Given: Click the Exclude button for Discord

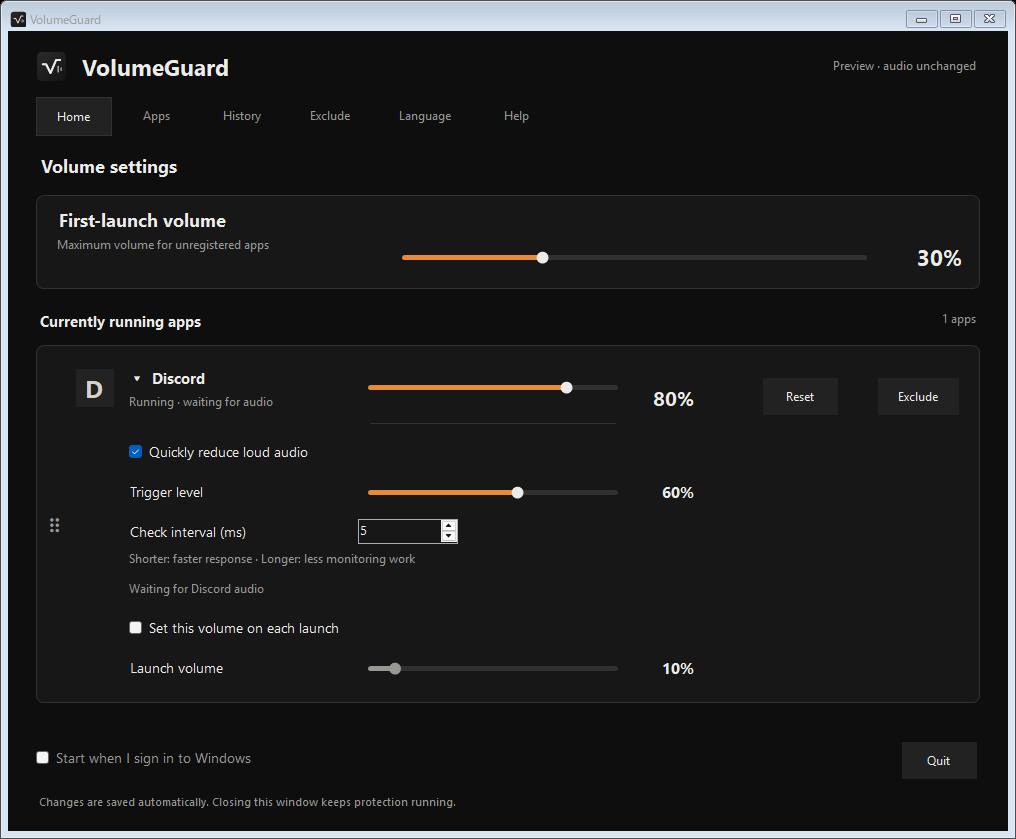Looking at the screenshot, I should coord(918,397).
